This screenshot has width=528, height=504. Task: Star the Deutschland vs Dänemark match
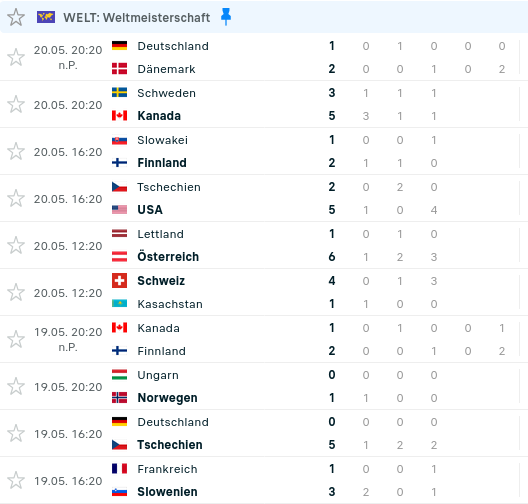click(16, 57)
